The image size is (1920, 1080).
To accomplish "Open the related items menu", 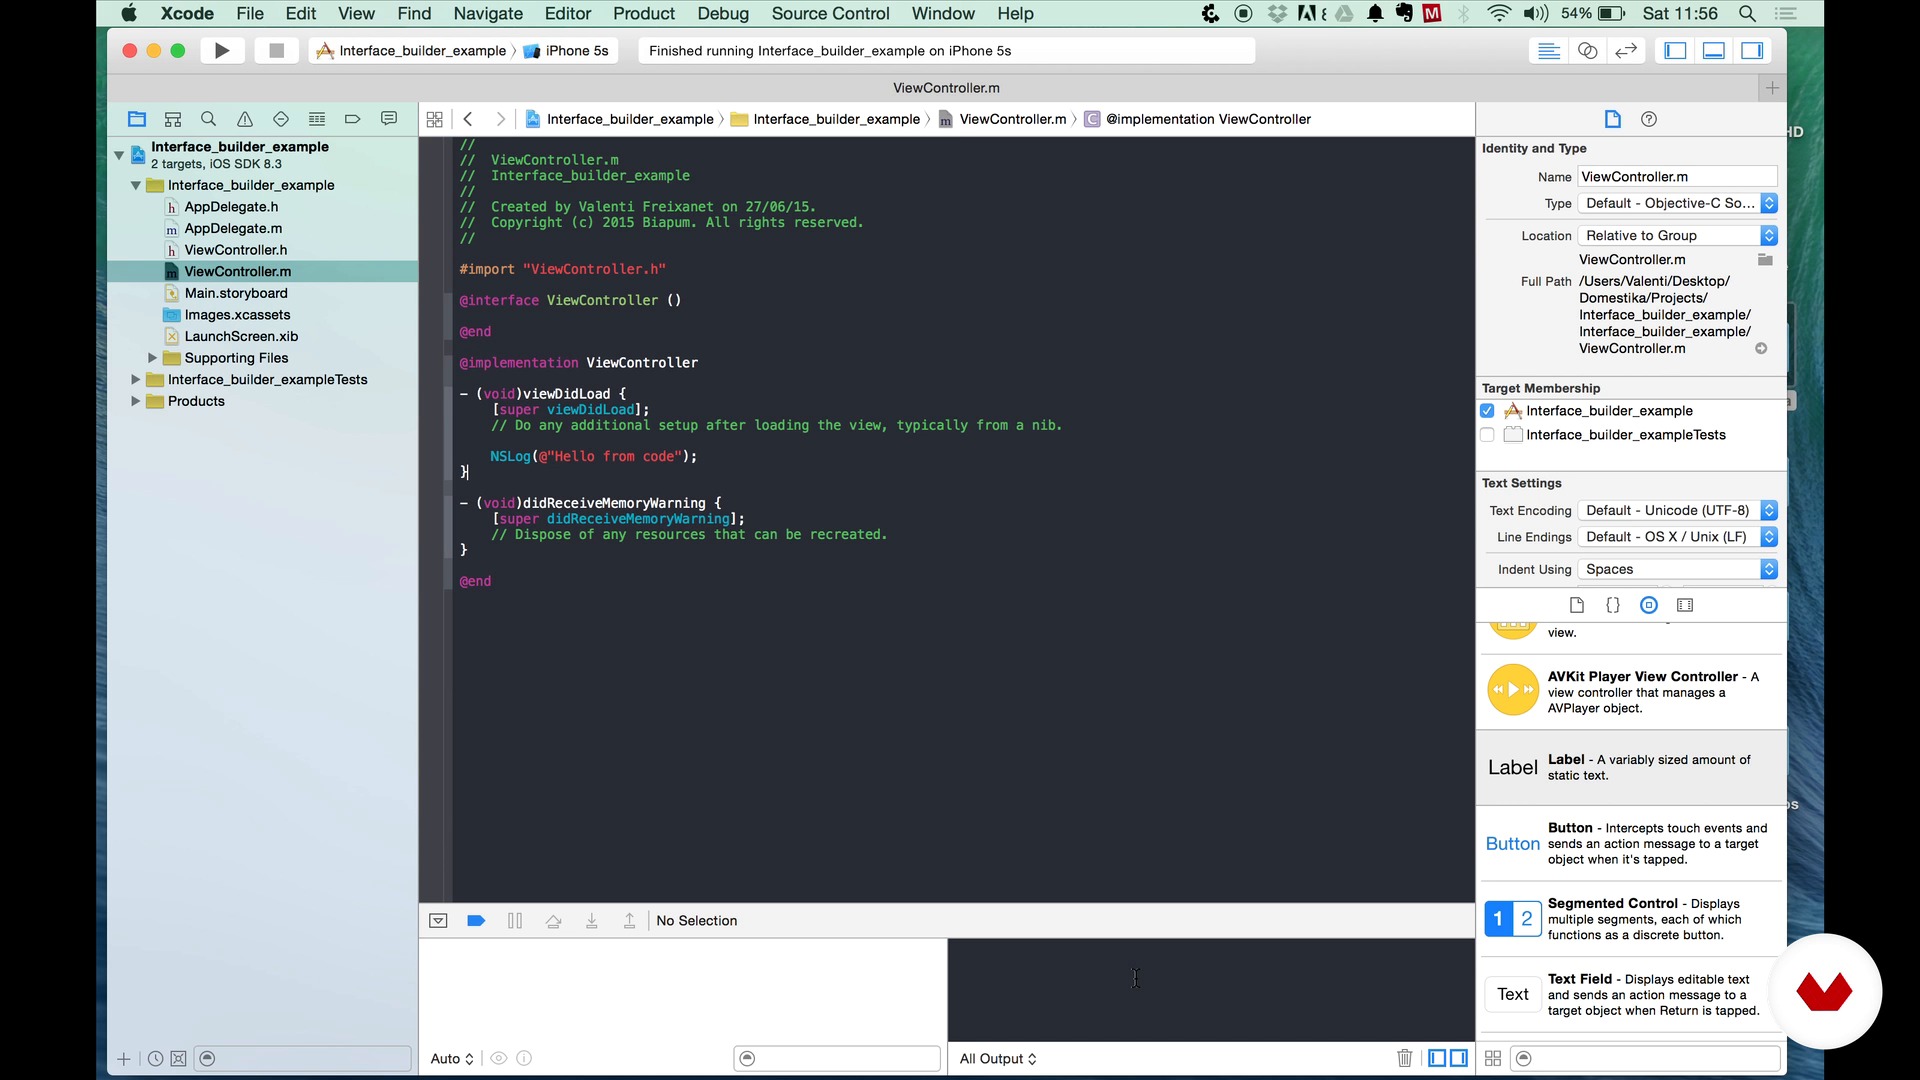I will (x=434, y=119).
